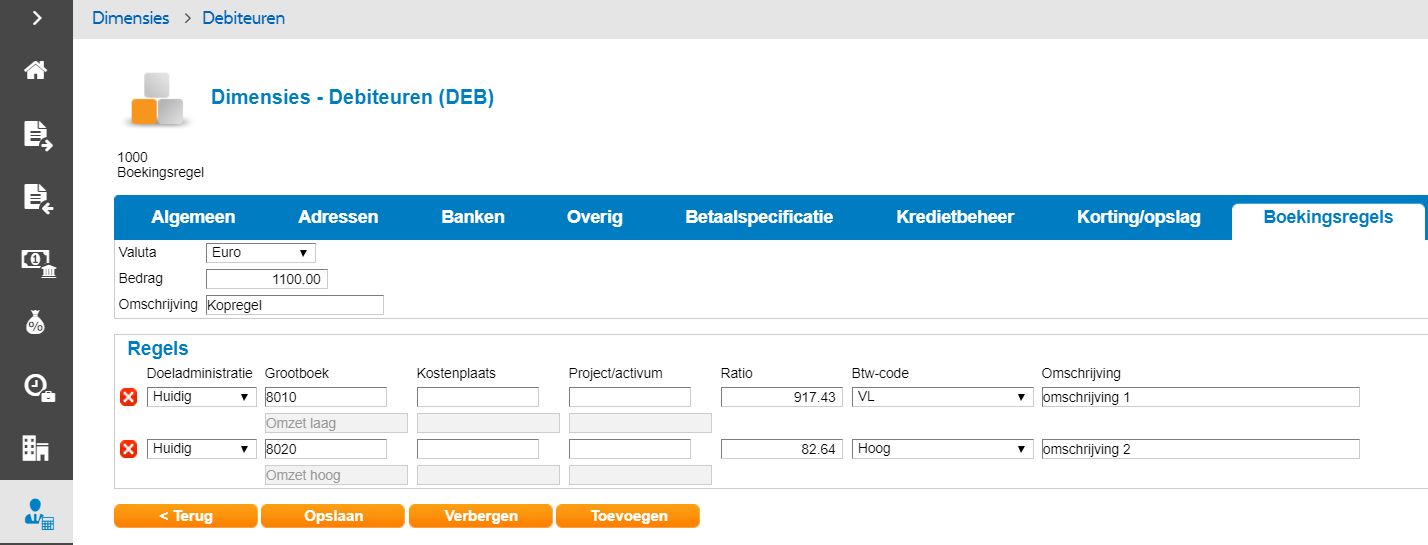Open the VL Btw-code dropdown
This screenshot has width=1428, height=545.
pos(942,397)
